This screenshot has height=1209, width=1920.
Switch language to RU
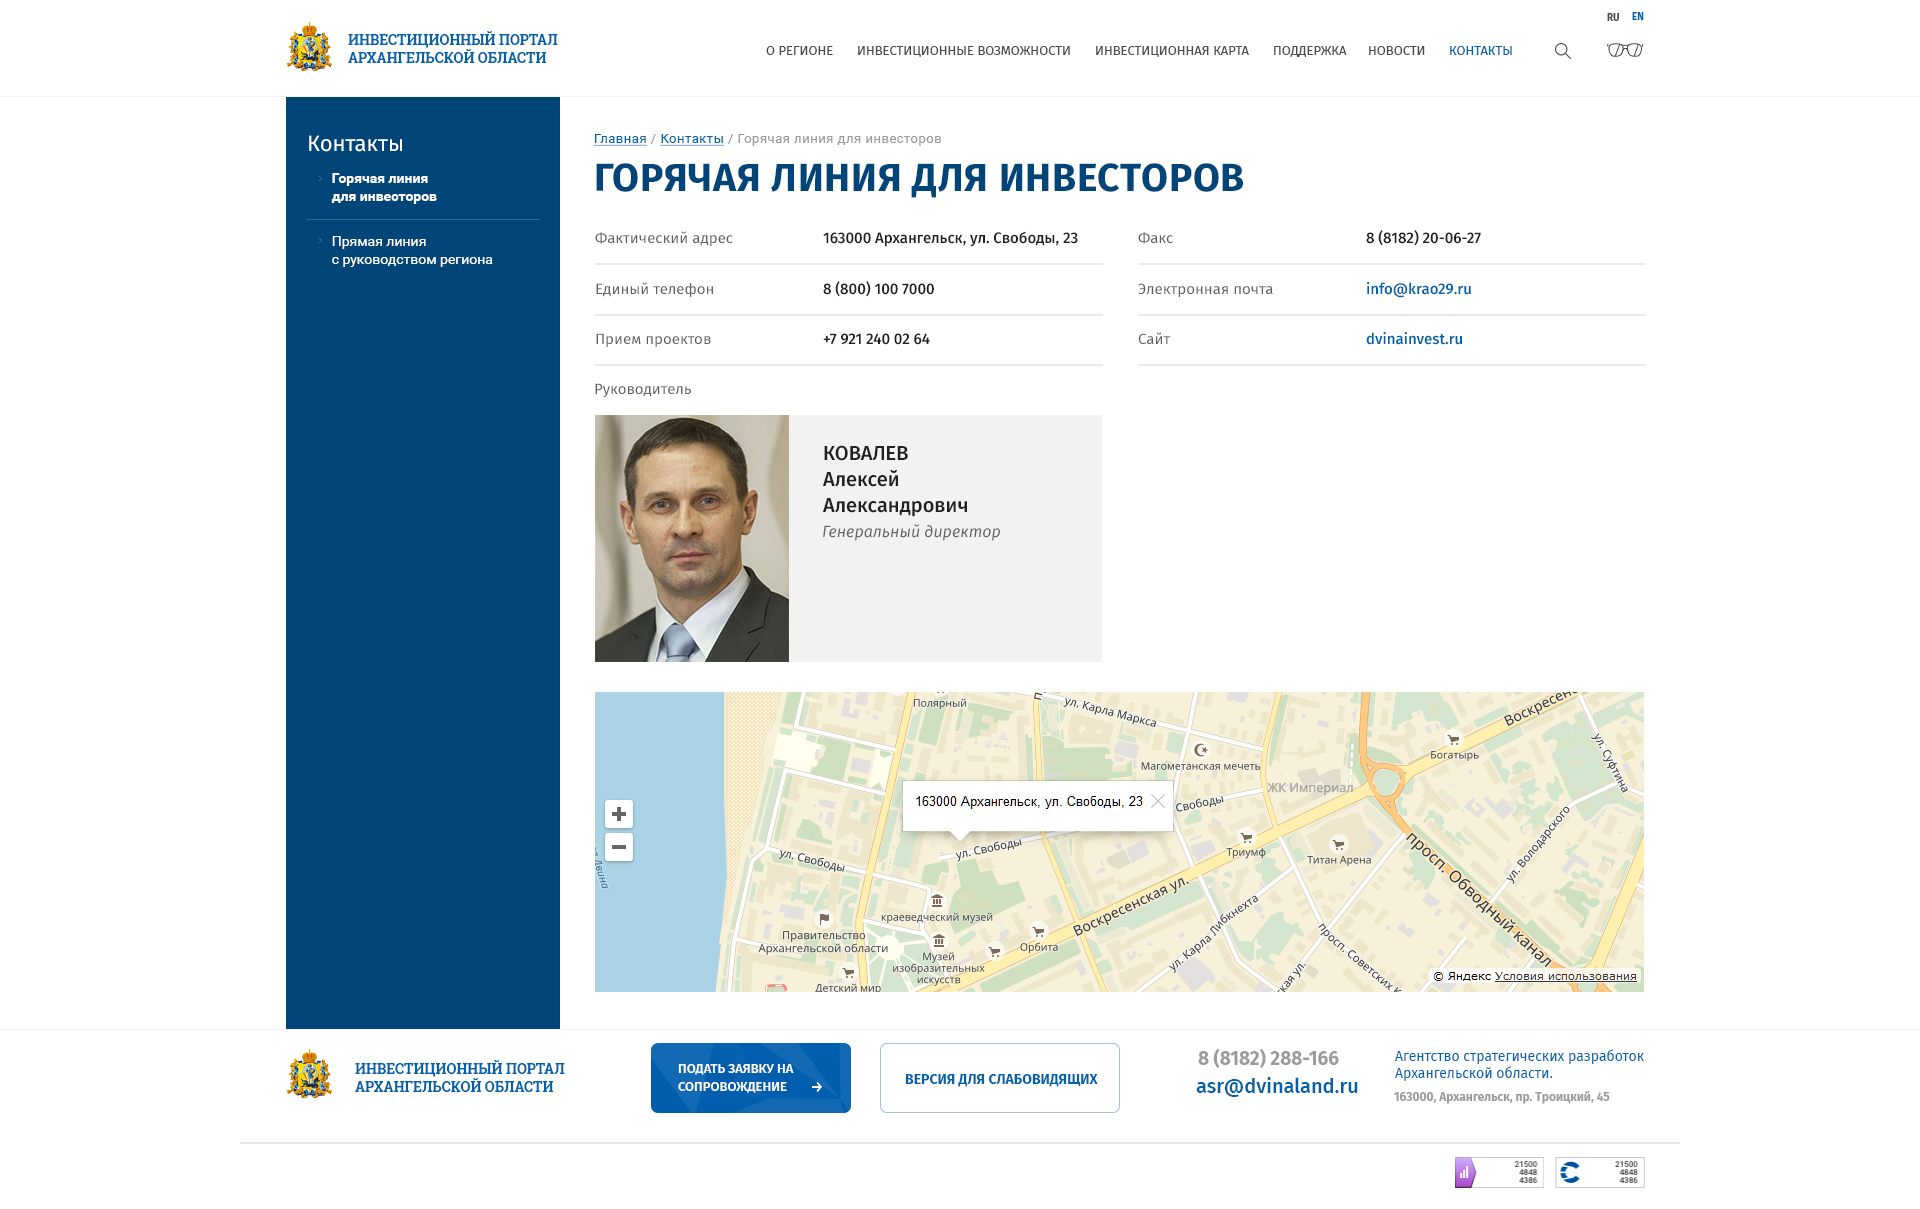(1613, 17)
